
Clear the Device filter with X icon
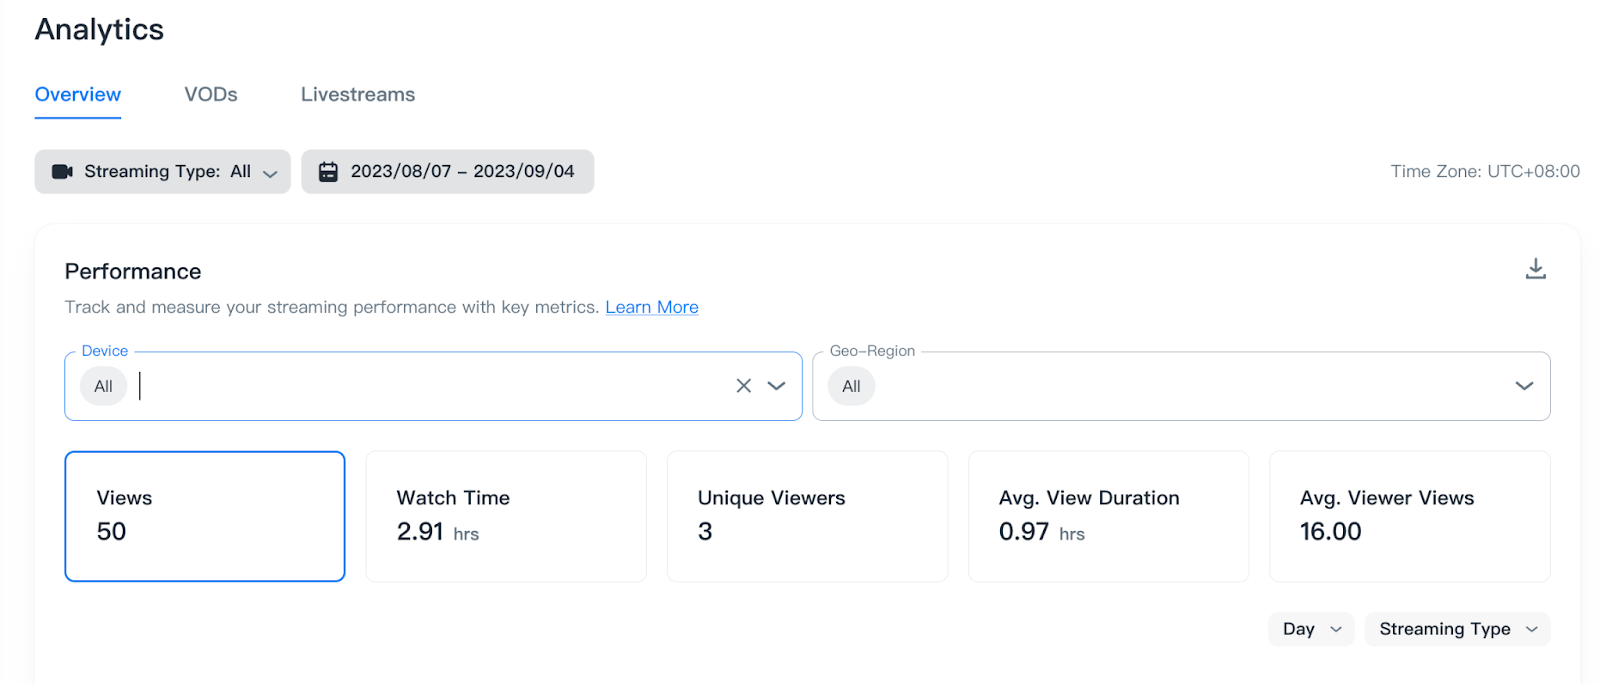(743, 386)
